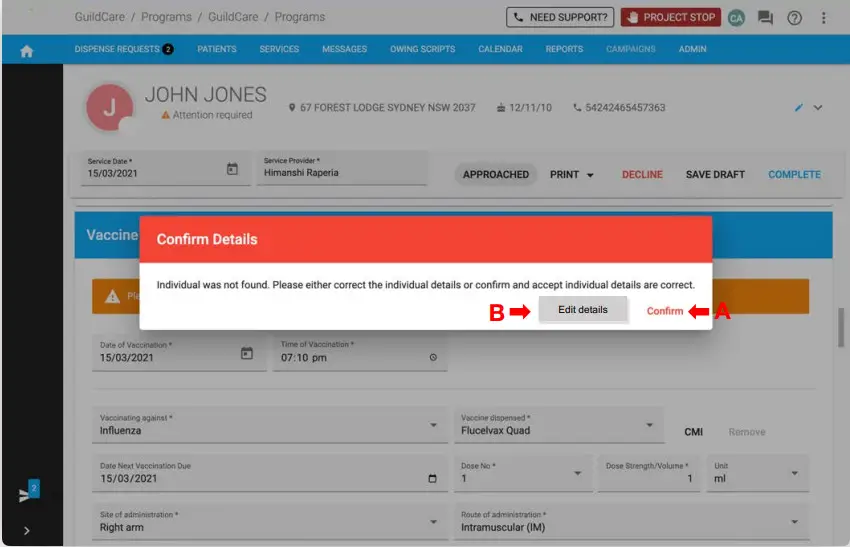Image resolution: width=850 pixels, height=547 pixels.
Task: Click the birthday cake icon
Action: (501, 107)
